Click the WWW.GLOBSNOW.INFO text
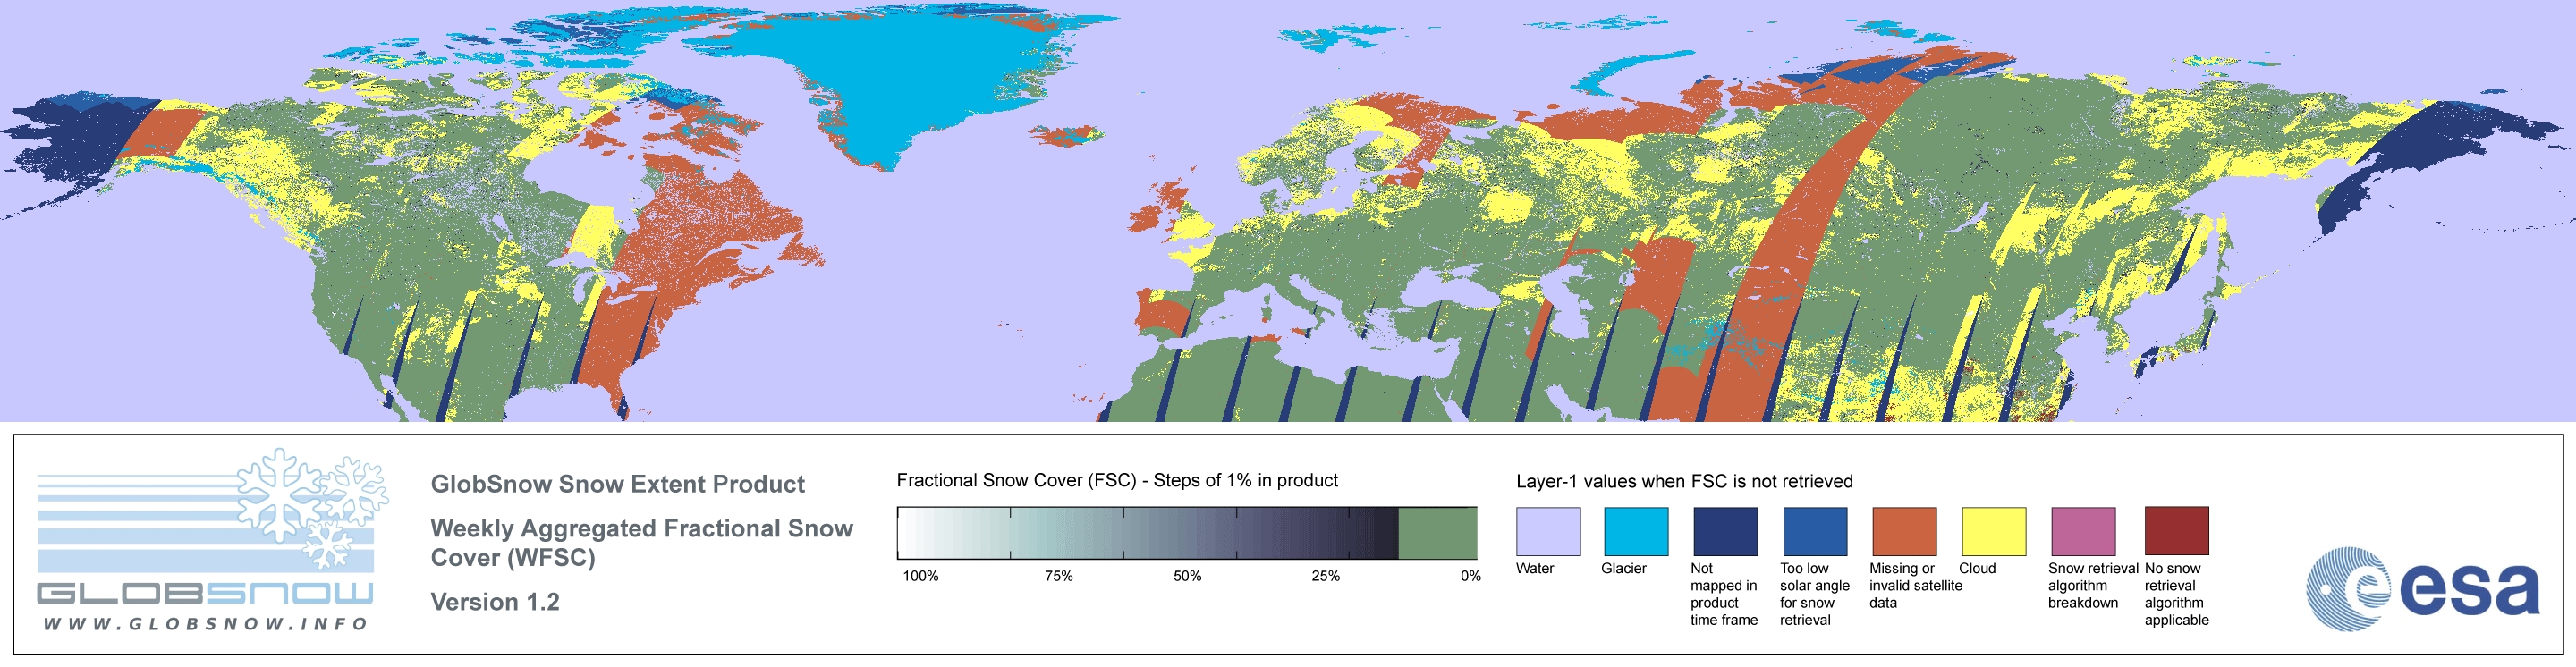 point(206,624)
